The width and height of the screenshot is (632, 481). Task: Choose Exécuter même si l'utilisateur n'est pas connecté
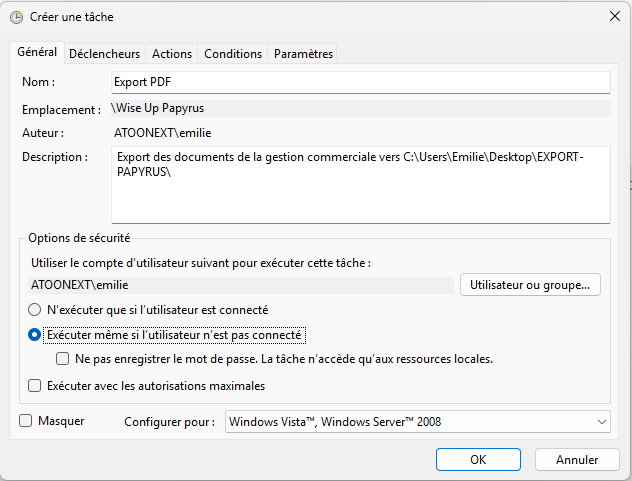coord(35,335)
